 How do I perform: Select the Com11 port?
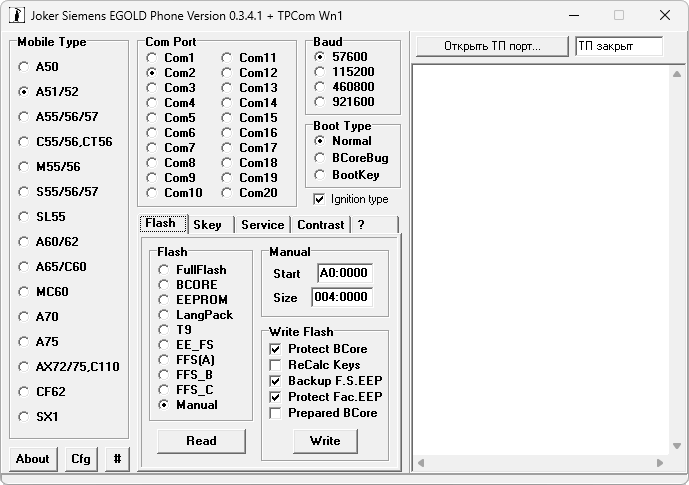249,58
